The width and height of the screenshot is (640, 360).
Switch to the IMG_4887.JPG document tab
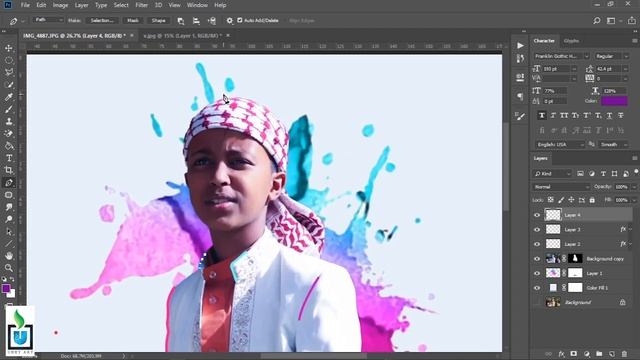pos(75,36)
